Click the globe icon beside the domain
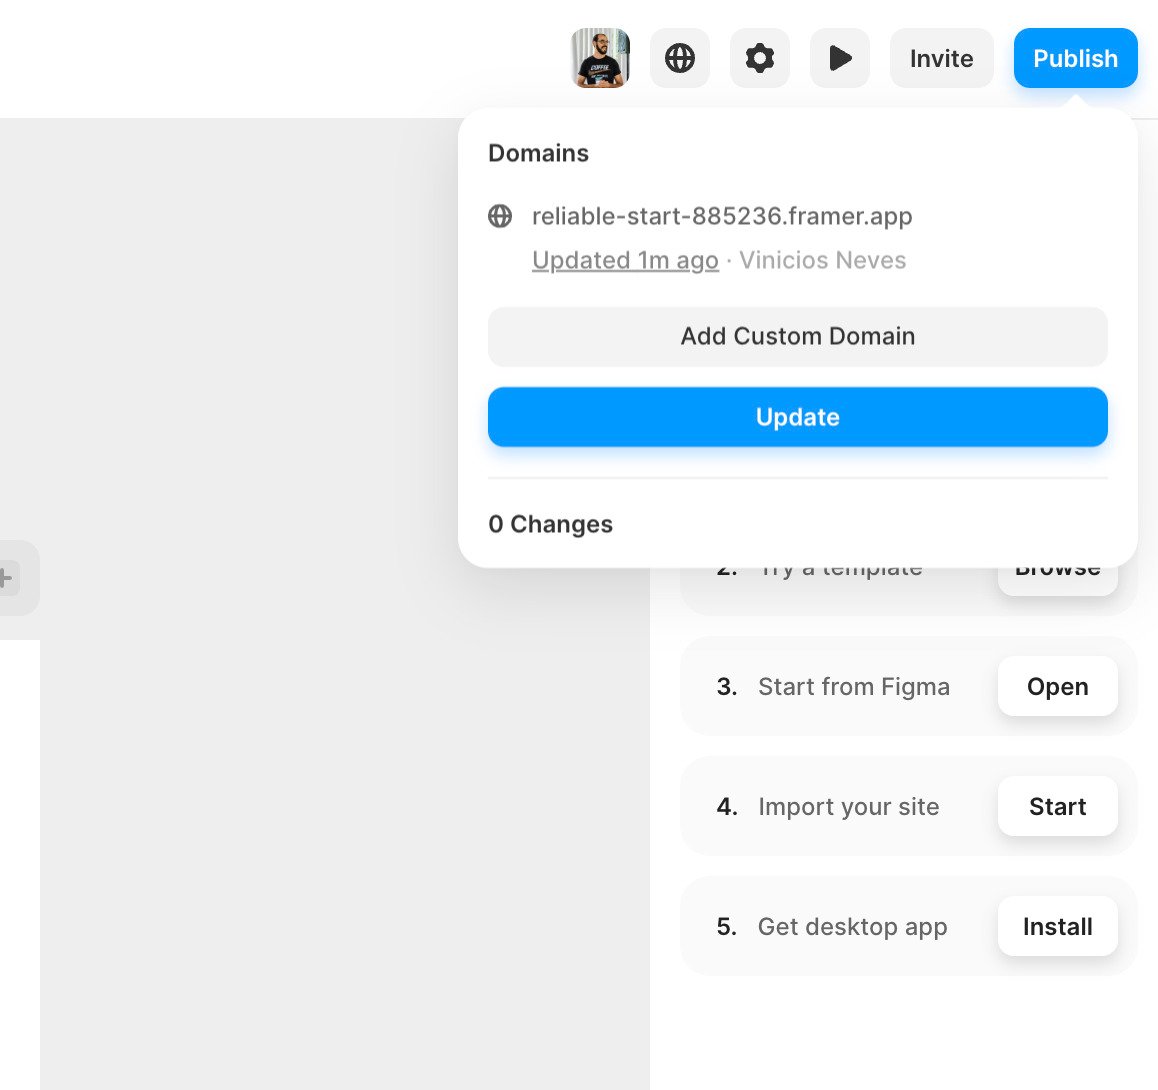 pyautogui.click(x=500, y=216)
